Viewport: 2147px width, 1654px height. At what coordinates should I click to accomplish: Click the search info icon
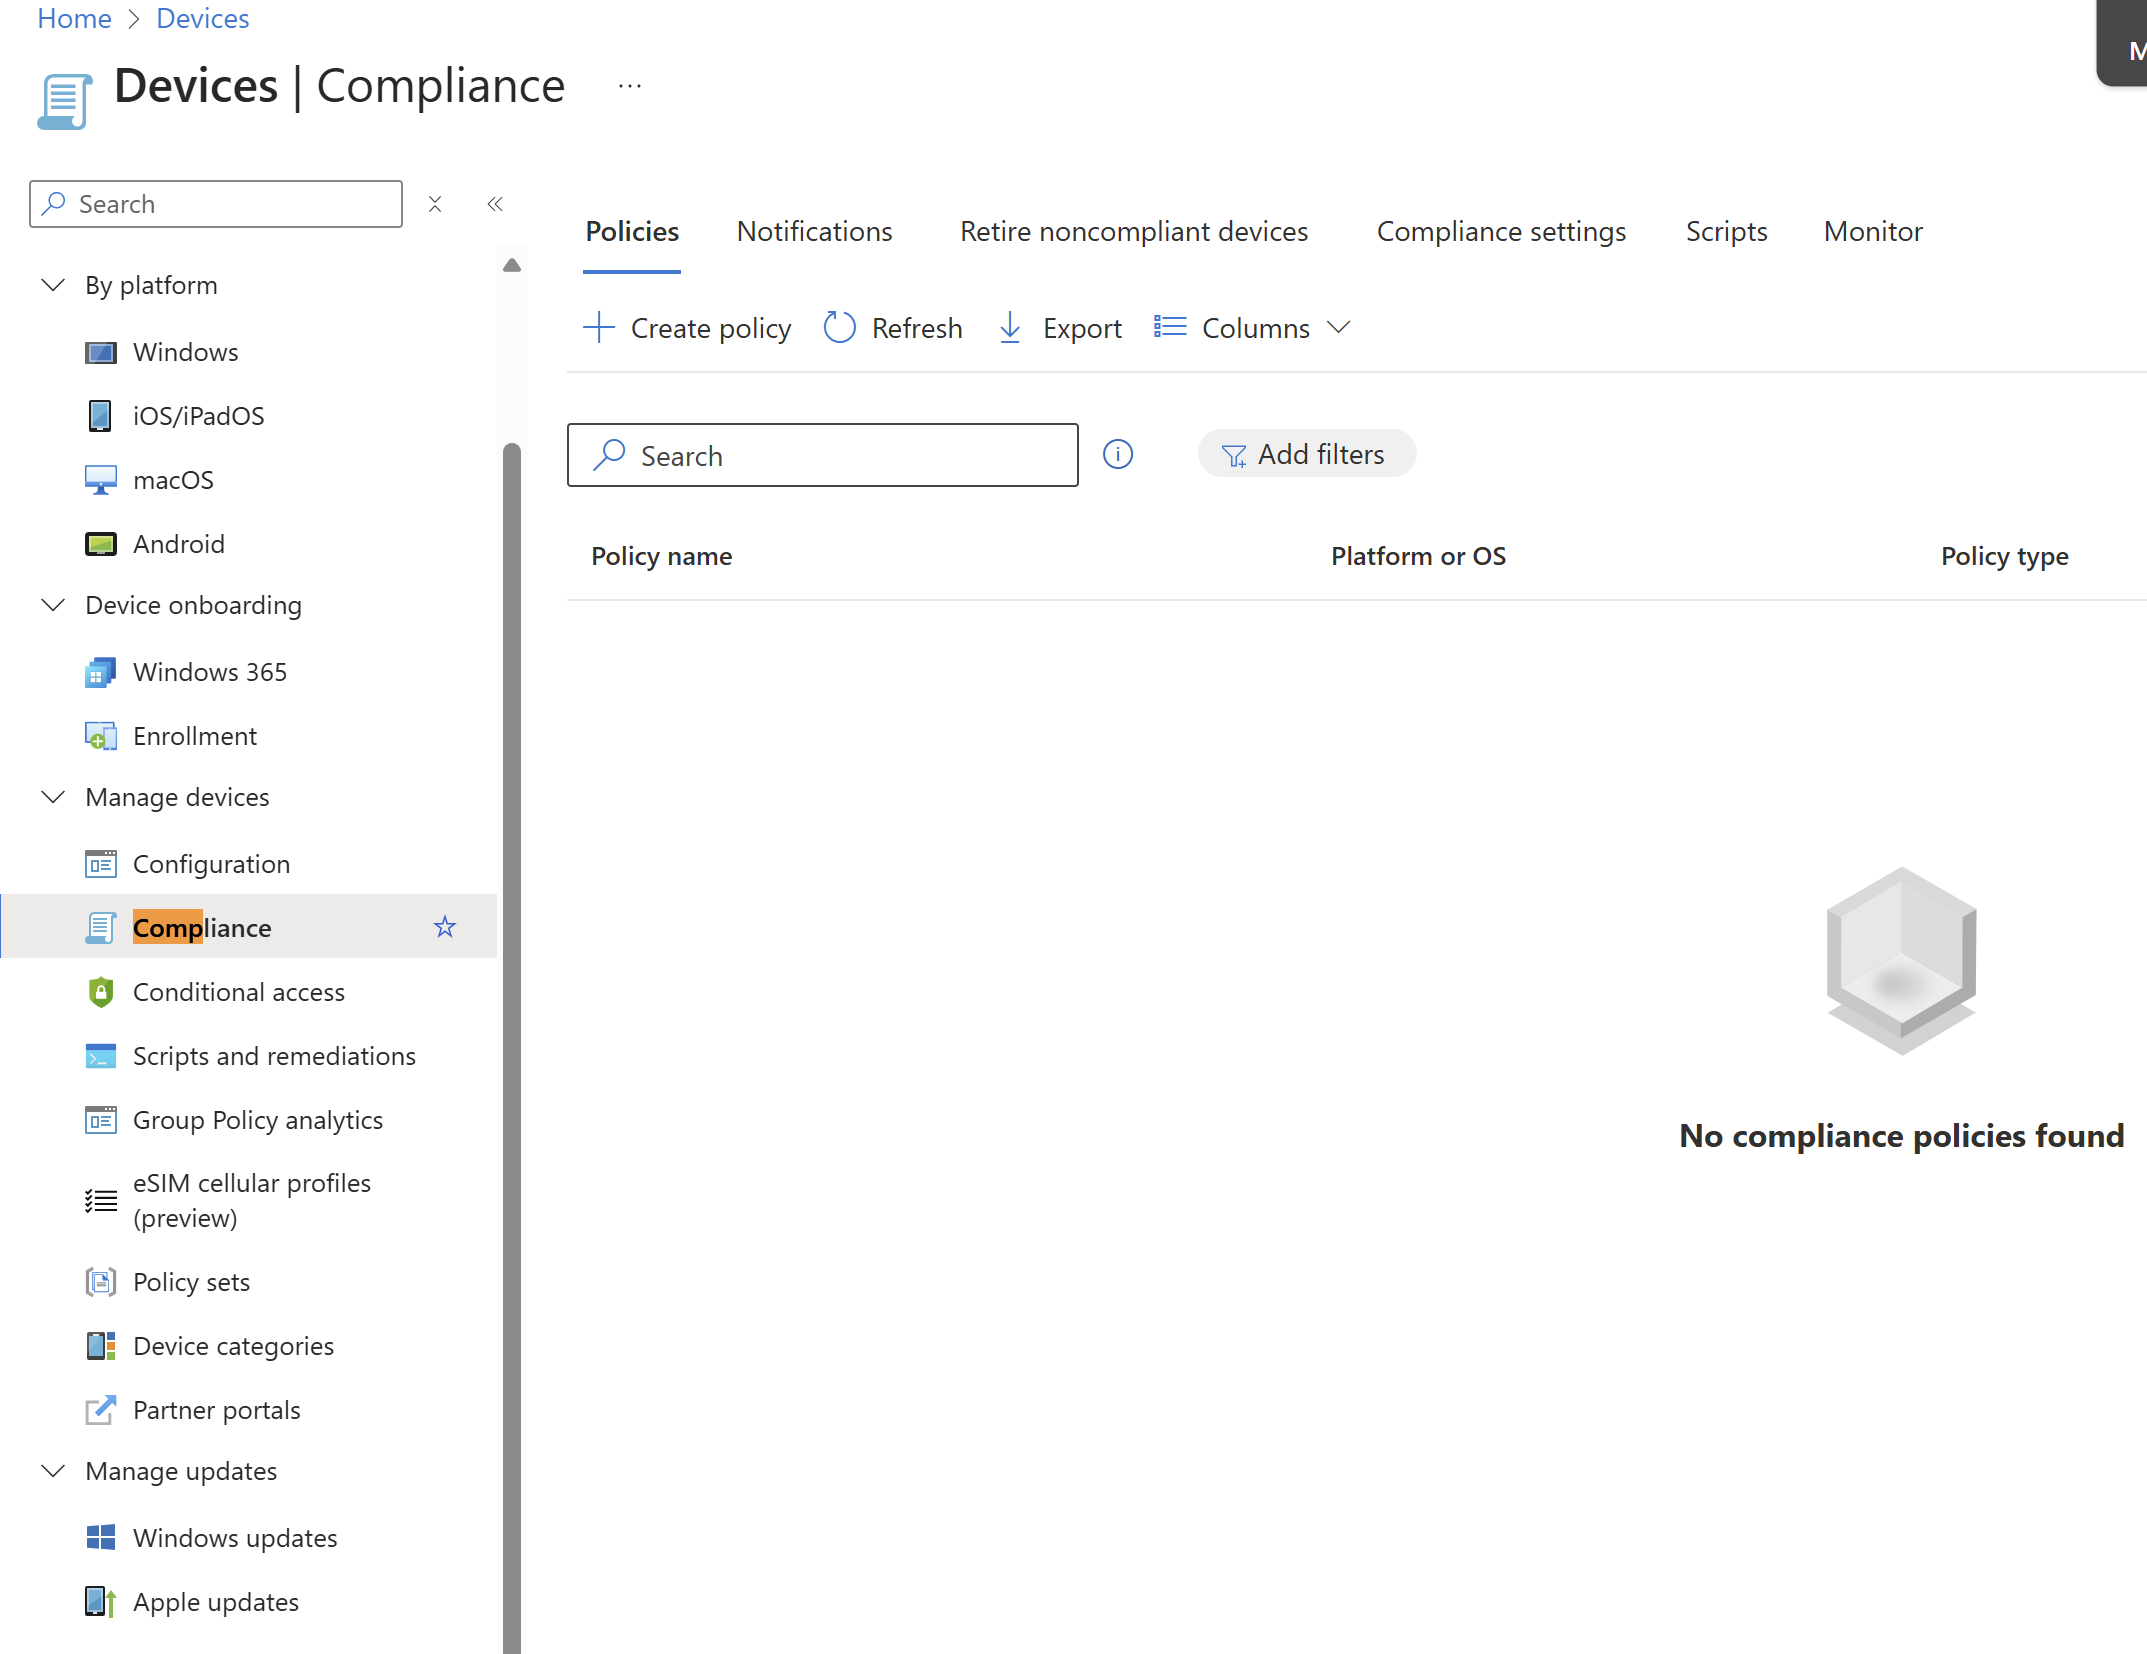(1117, 455)
